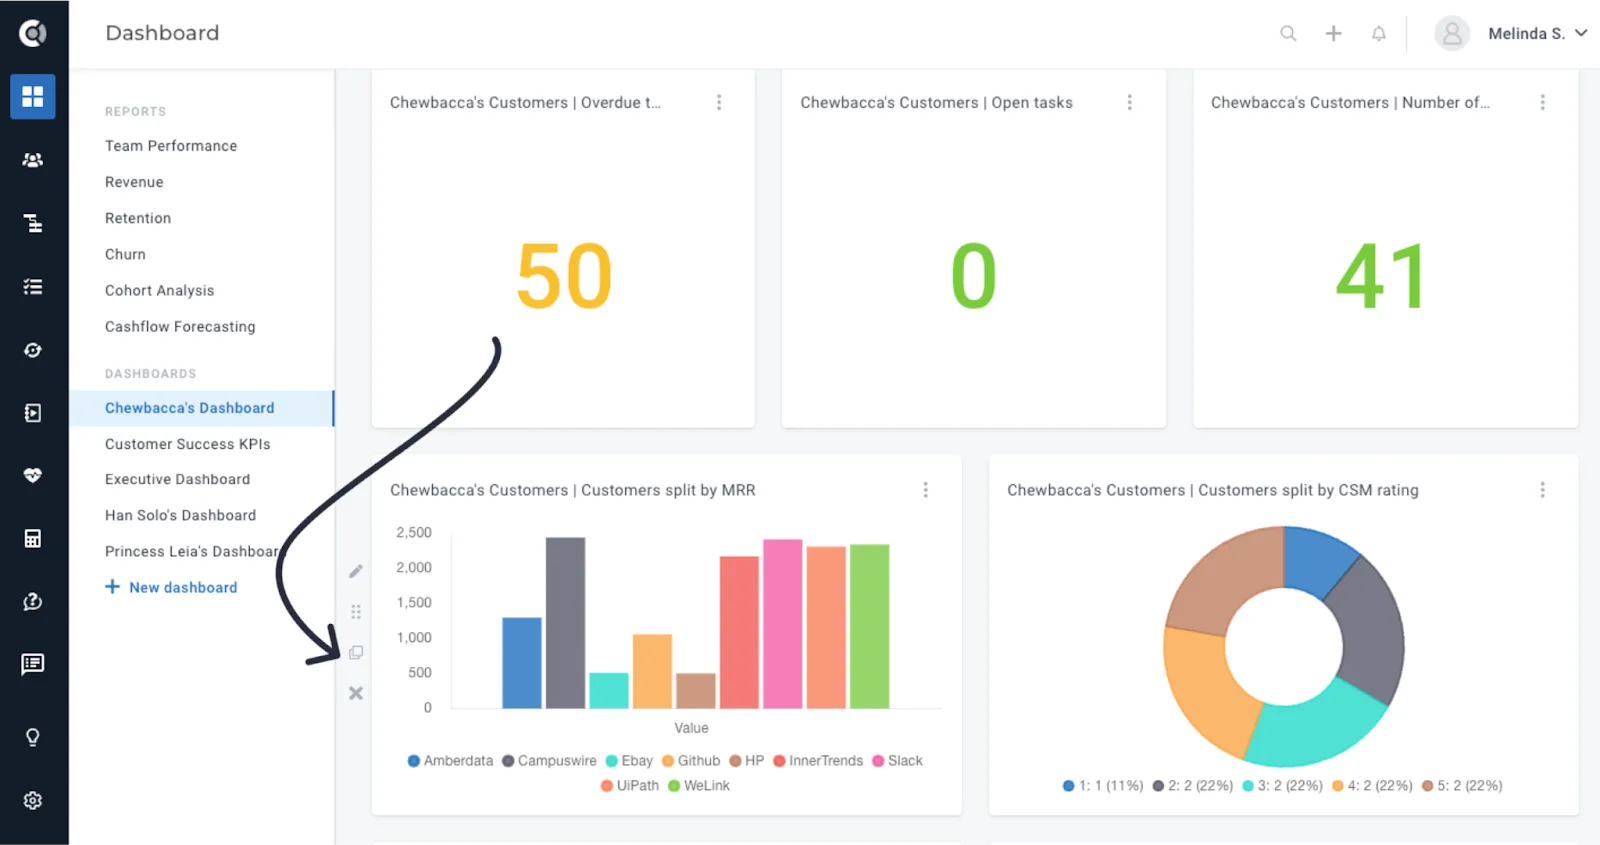The width and height of the screenshot is (1600, 845).
Task: Open the message list icon in sidebar
Action: pos(33,664)
